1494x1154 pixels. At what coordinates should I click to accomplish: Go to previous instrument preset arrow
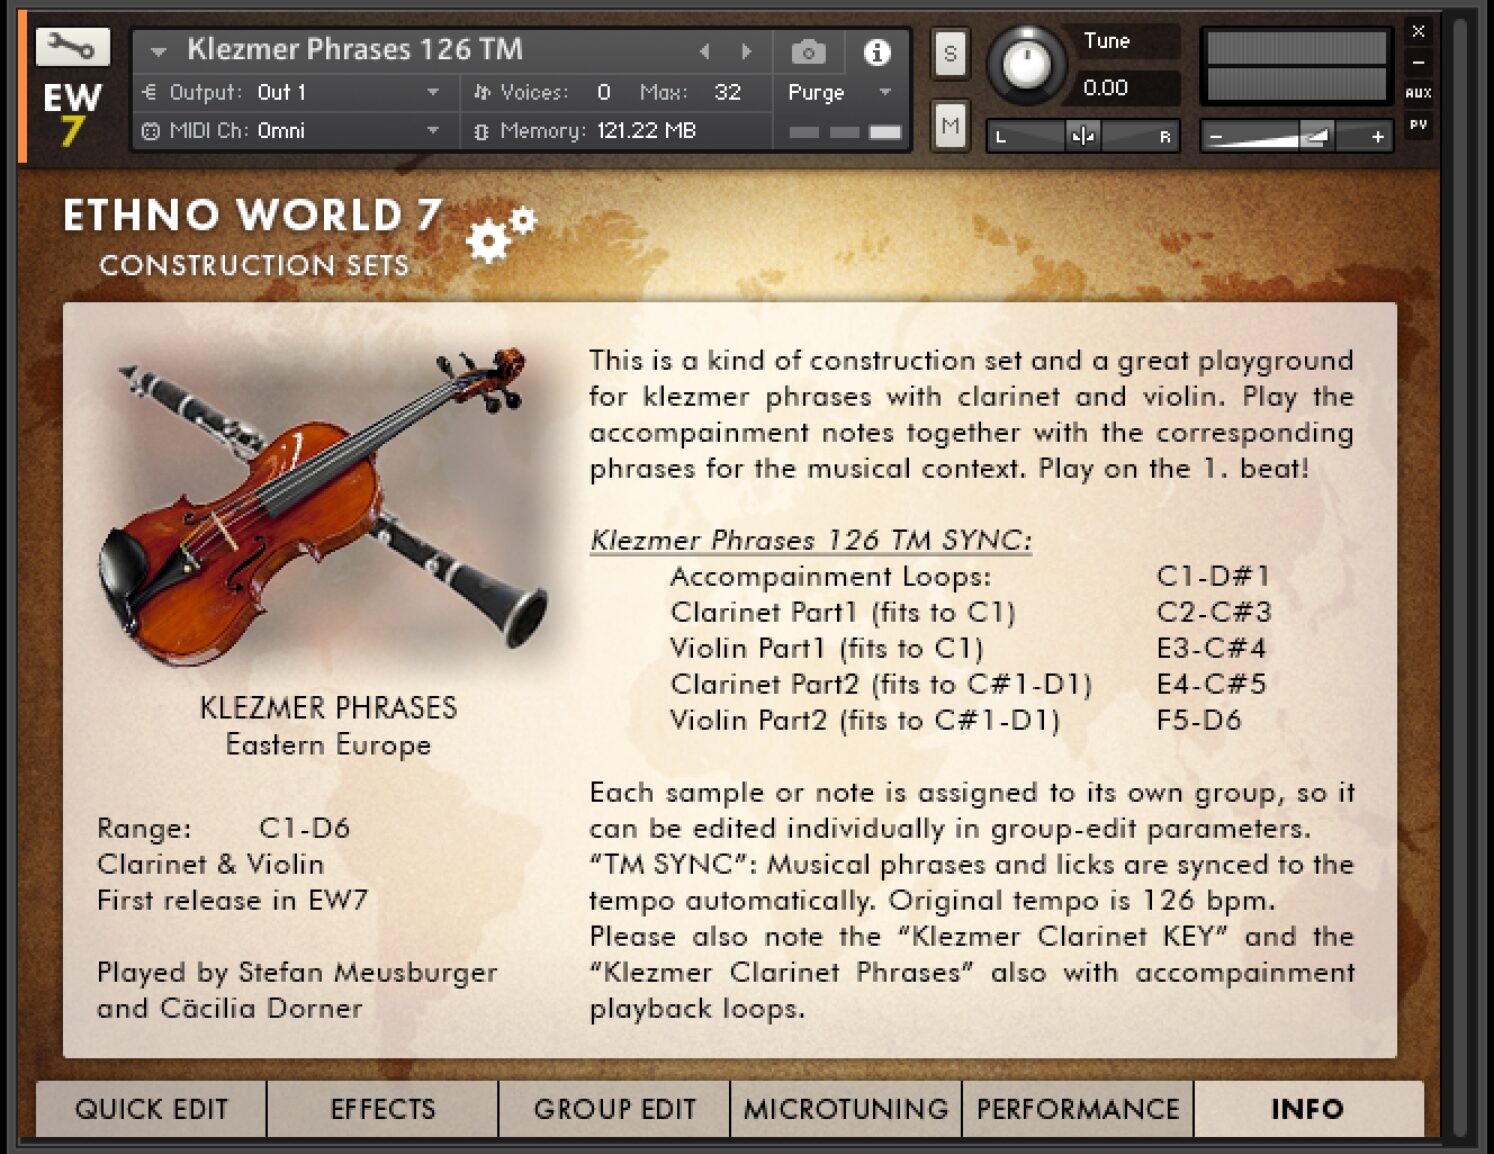[x=705, y=51]
